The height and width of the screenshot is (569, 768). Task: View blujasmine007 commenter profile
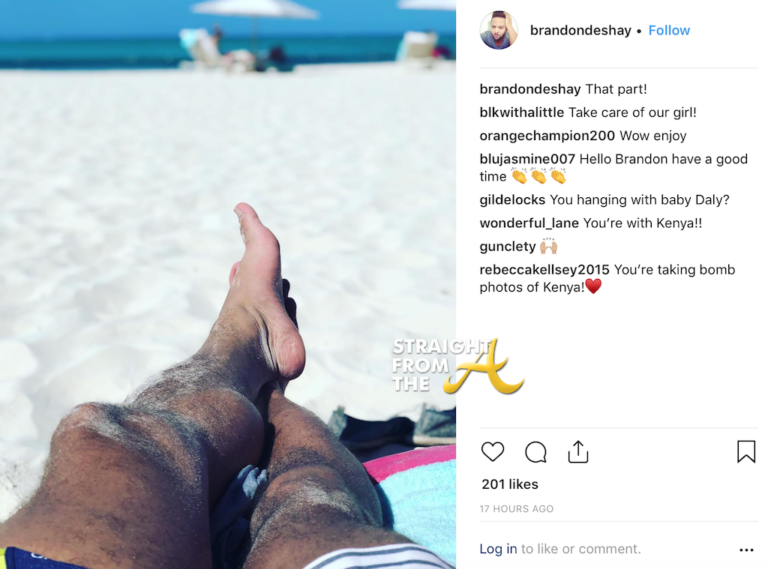coord(527,159)
